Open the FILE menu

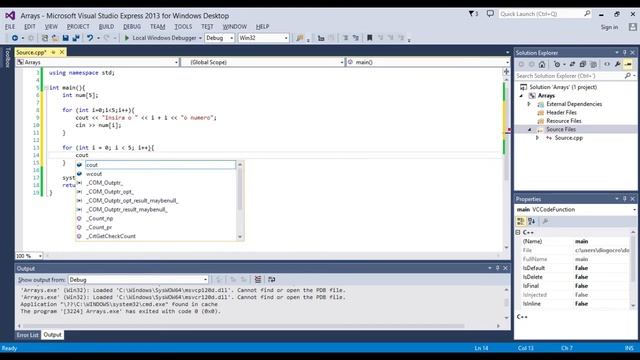(x=10, y=27)
